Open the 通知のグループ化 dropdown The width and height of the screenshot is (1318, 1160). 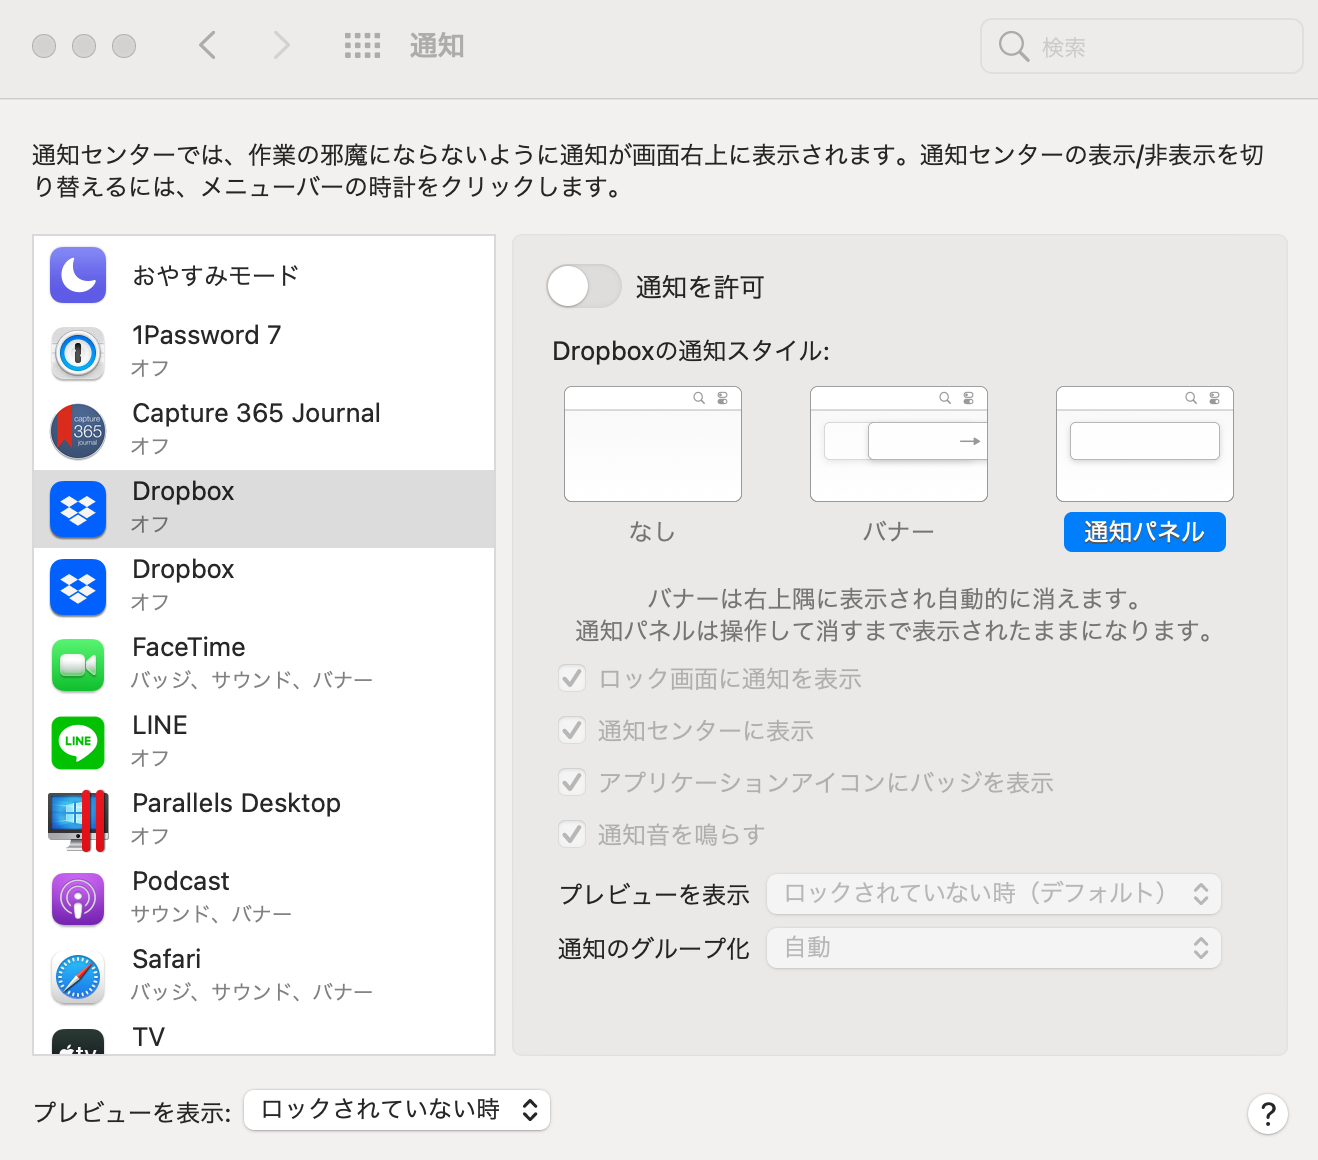[993, 947]
